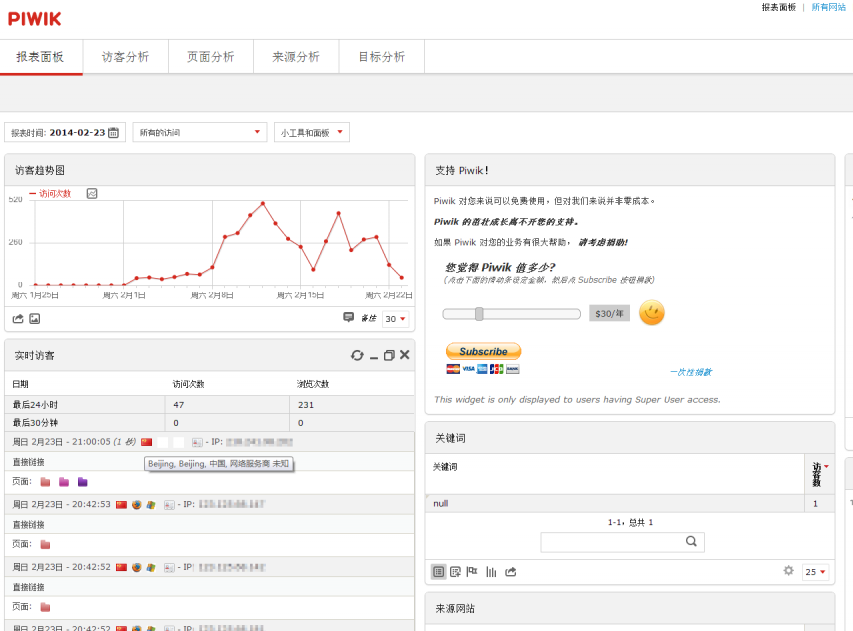
Task: Click the $30/年 amount label
Action: (x=609, y=313)
